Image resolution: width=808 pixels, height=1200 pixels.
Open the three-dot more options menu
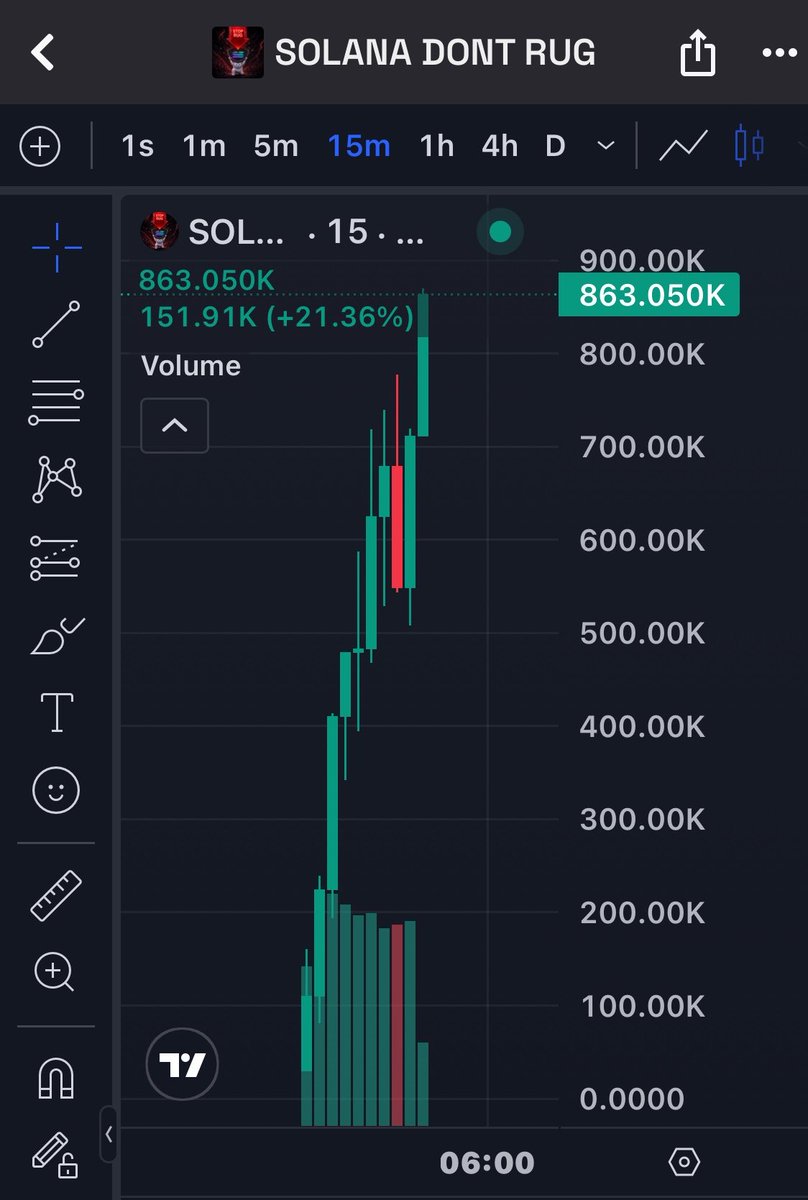pos(780,53)
